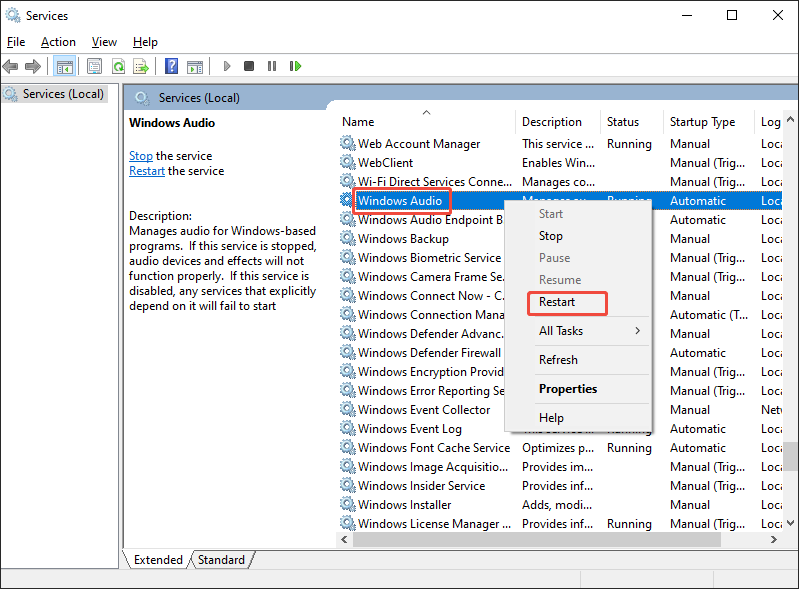Viewport: 799px width, 589px height.
Task: Click the Back arrow toolbar icon
Action: click(11, 66)
